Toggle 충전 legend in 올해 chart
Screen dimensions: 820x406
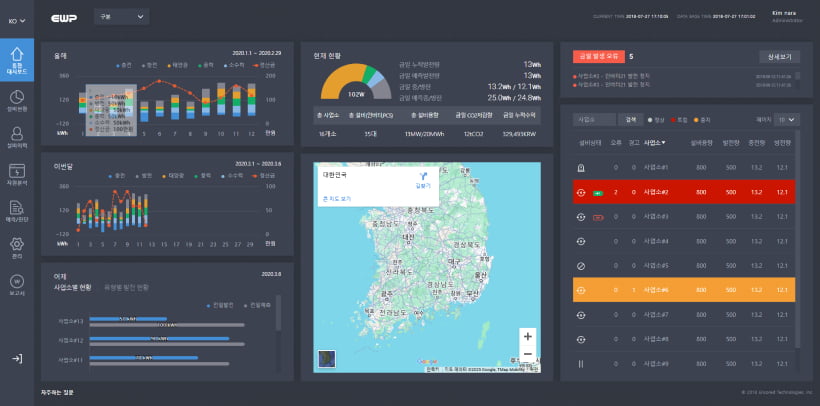[123, 65]
